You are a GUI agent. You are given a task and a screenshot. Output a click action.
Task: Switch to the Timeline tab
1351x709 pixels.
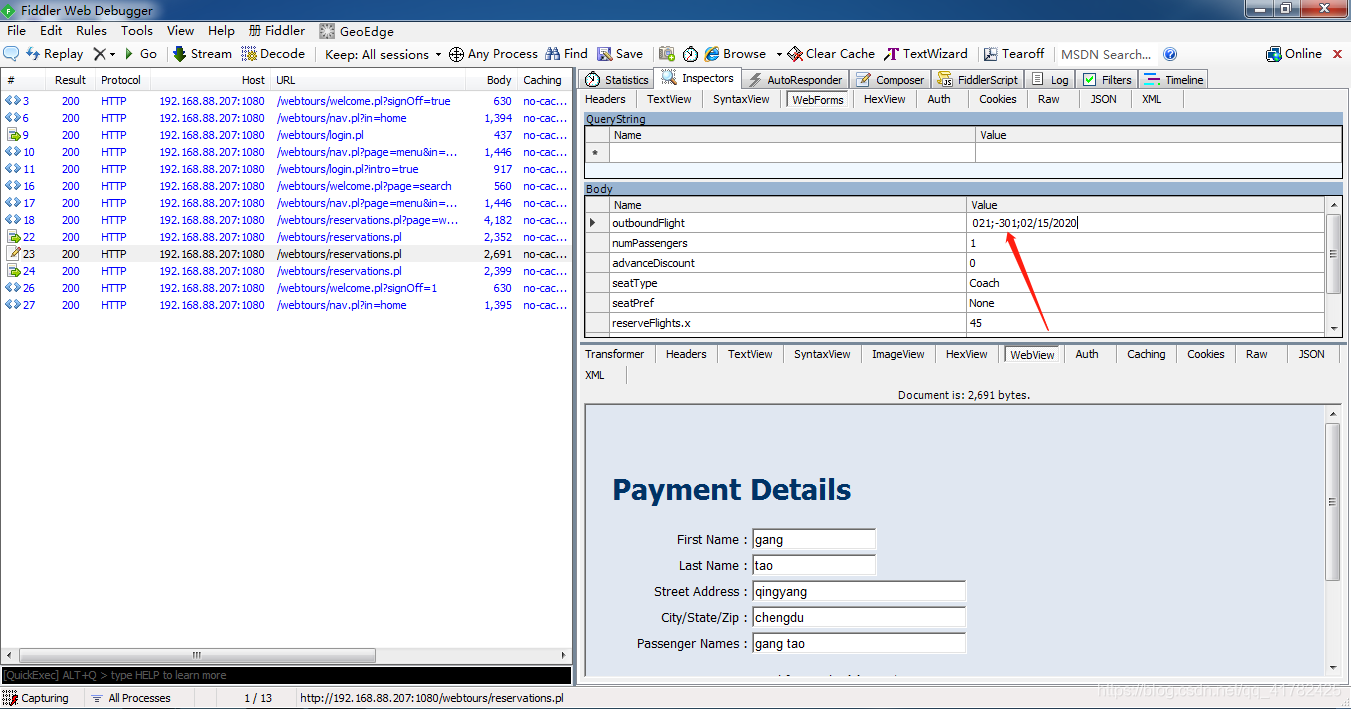pos(1174,80)
